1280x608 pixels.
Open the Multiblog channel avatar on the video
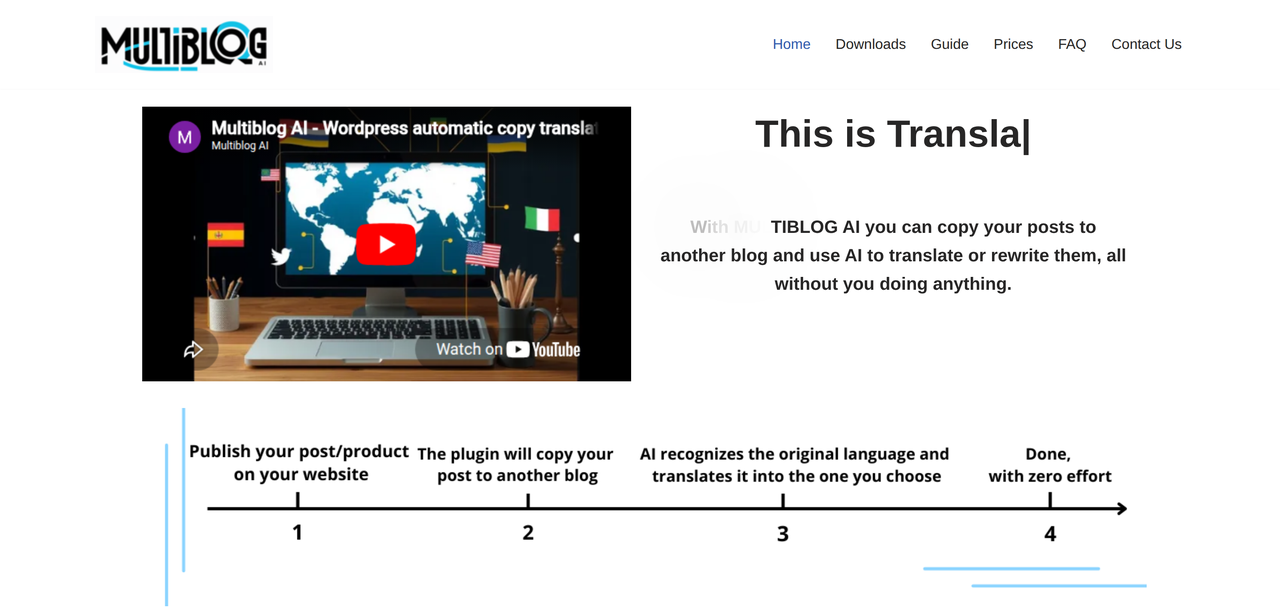185,137
